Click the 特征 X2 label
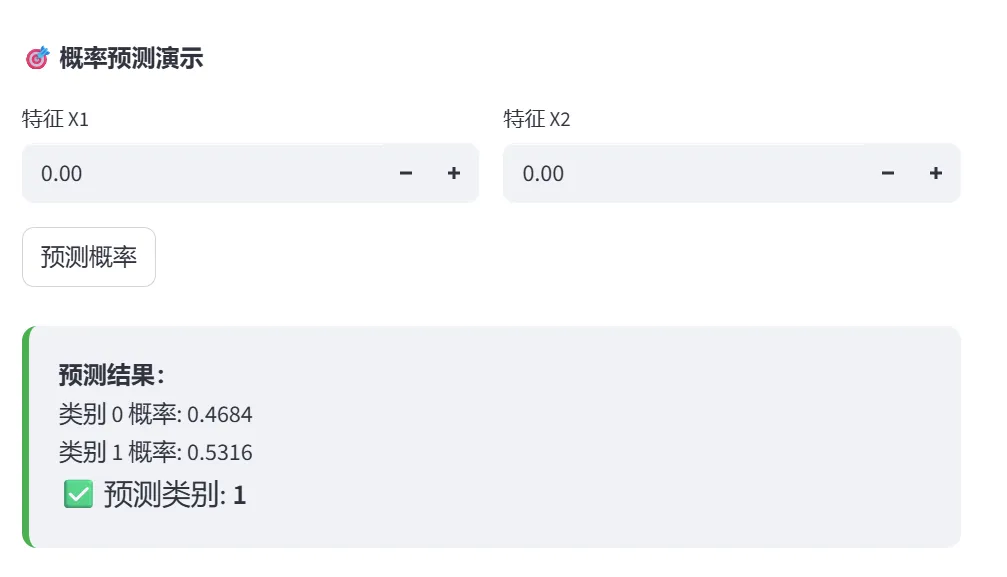 pos(537,120)
